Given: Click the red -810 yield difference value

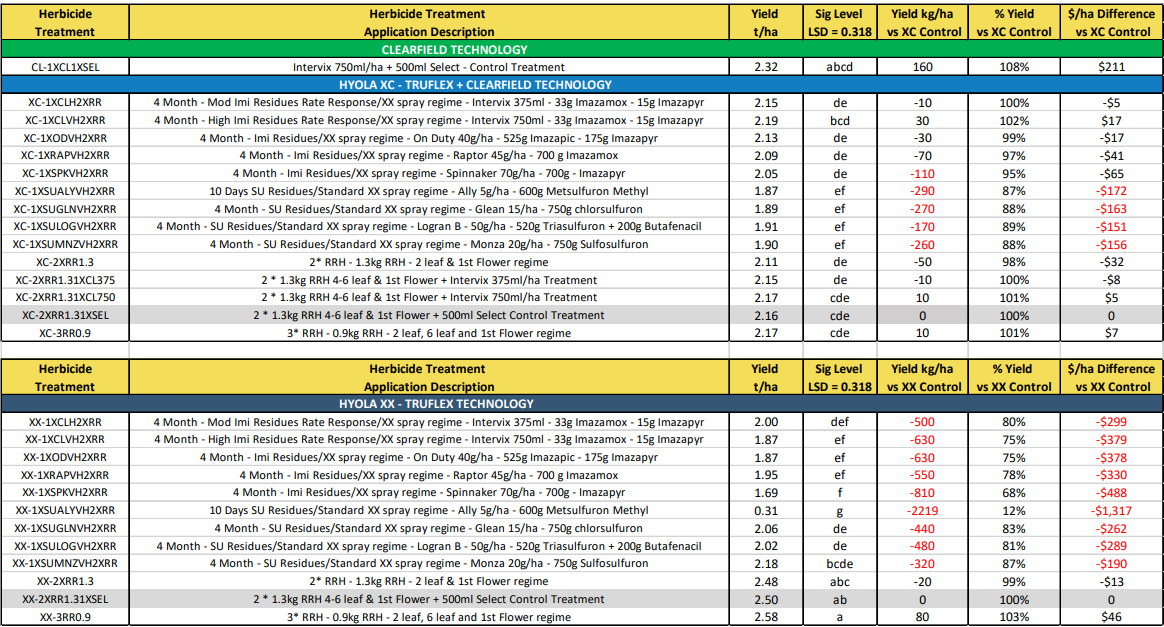Looking at the screenshot, I should point(923,492).
